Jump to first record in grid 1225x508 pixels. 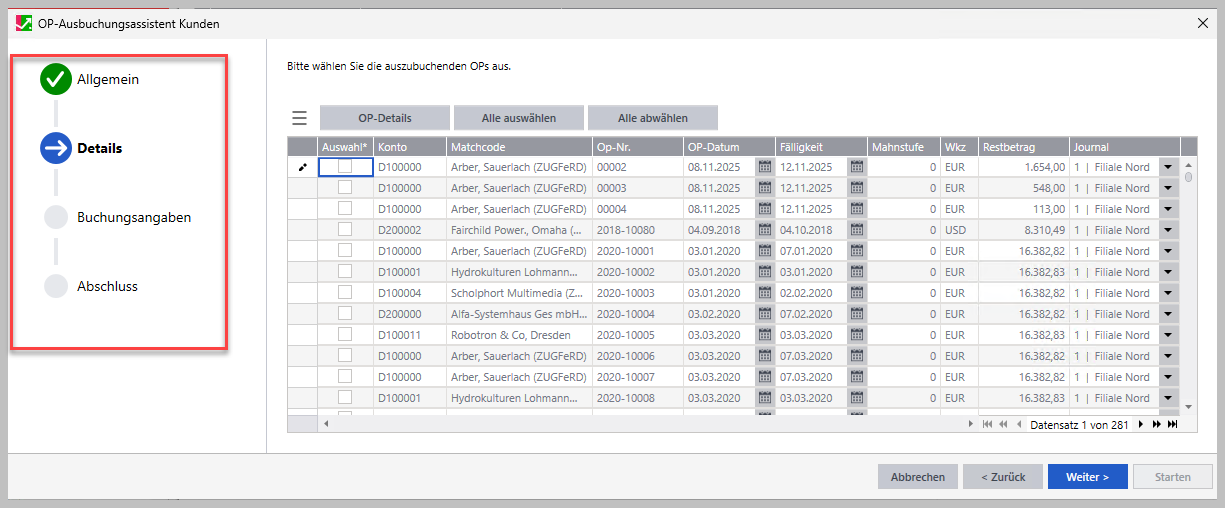pyautogui.click(x=988, y=425)
